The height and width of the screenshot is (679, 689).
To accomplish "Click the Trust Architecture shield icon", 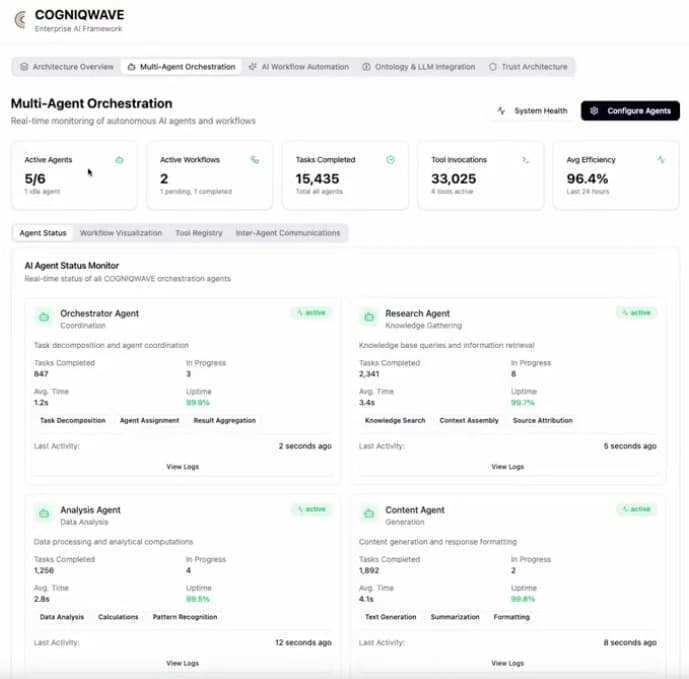I will pos(493,67).
